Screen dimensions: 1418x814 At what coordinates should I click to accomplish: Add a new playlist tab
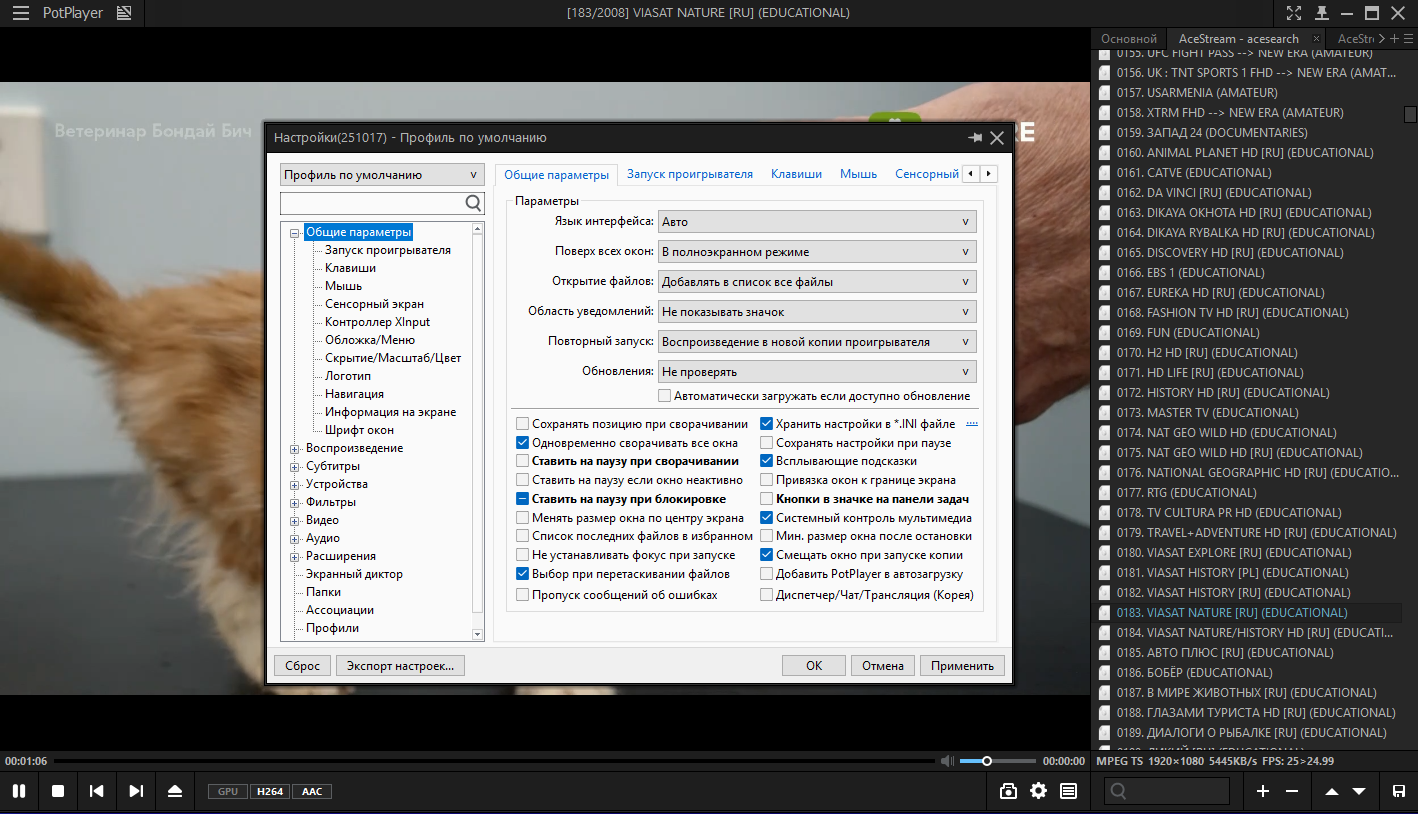click(x=1395, y=39)
